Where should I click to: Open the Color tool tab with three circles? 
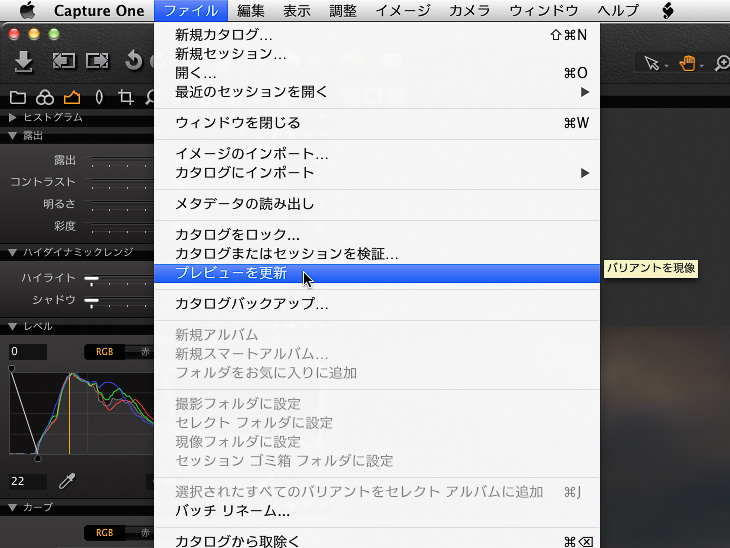click(44, 97)
